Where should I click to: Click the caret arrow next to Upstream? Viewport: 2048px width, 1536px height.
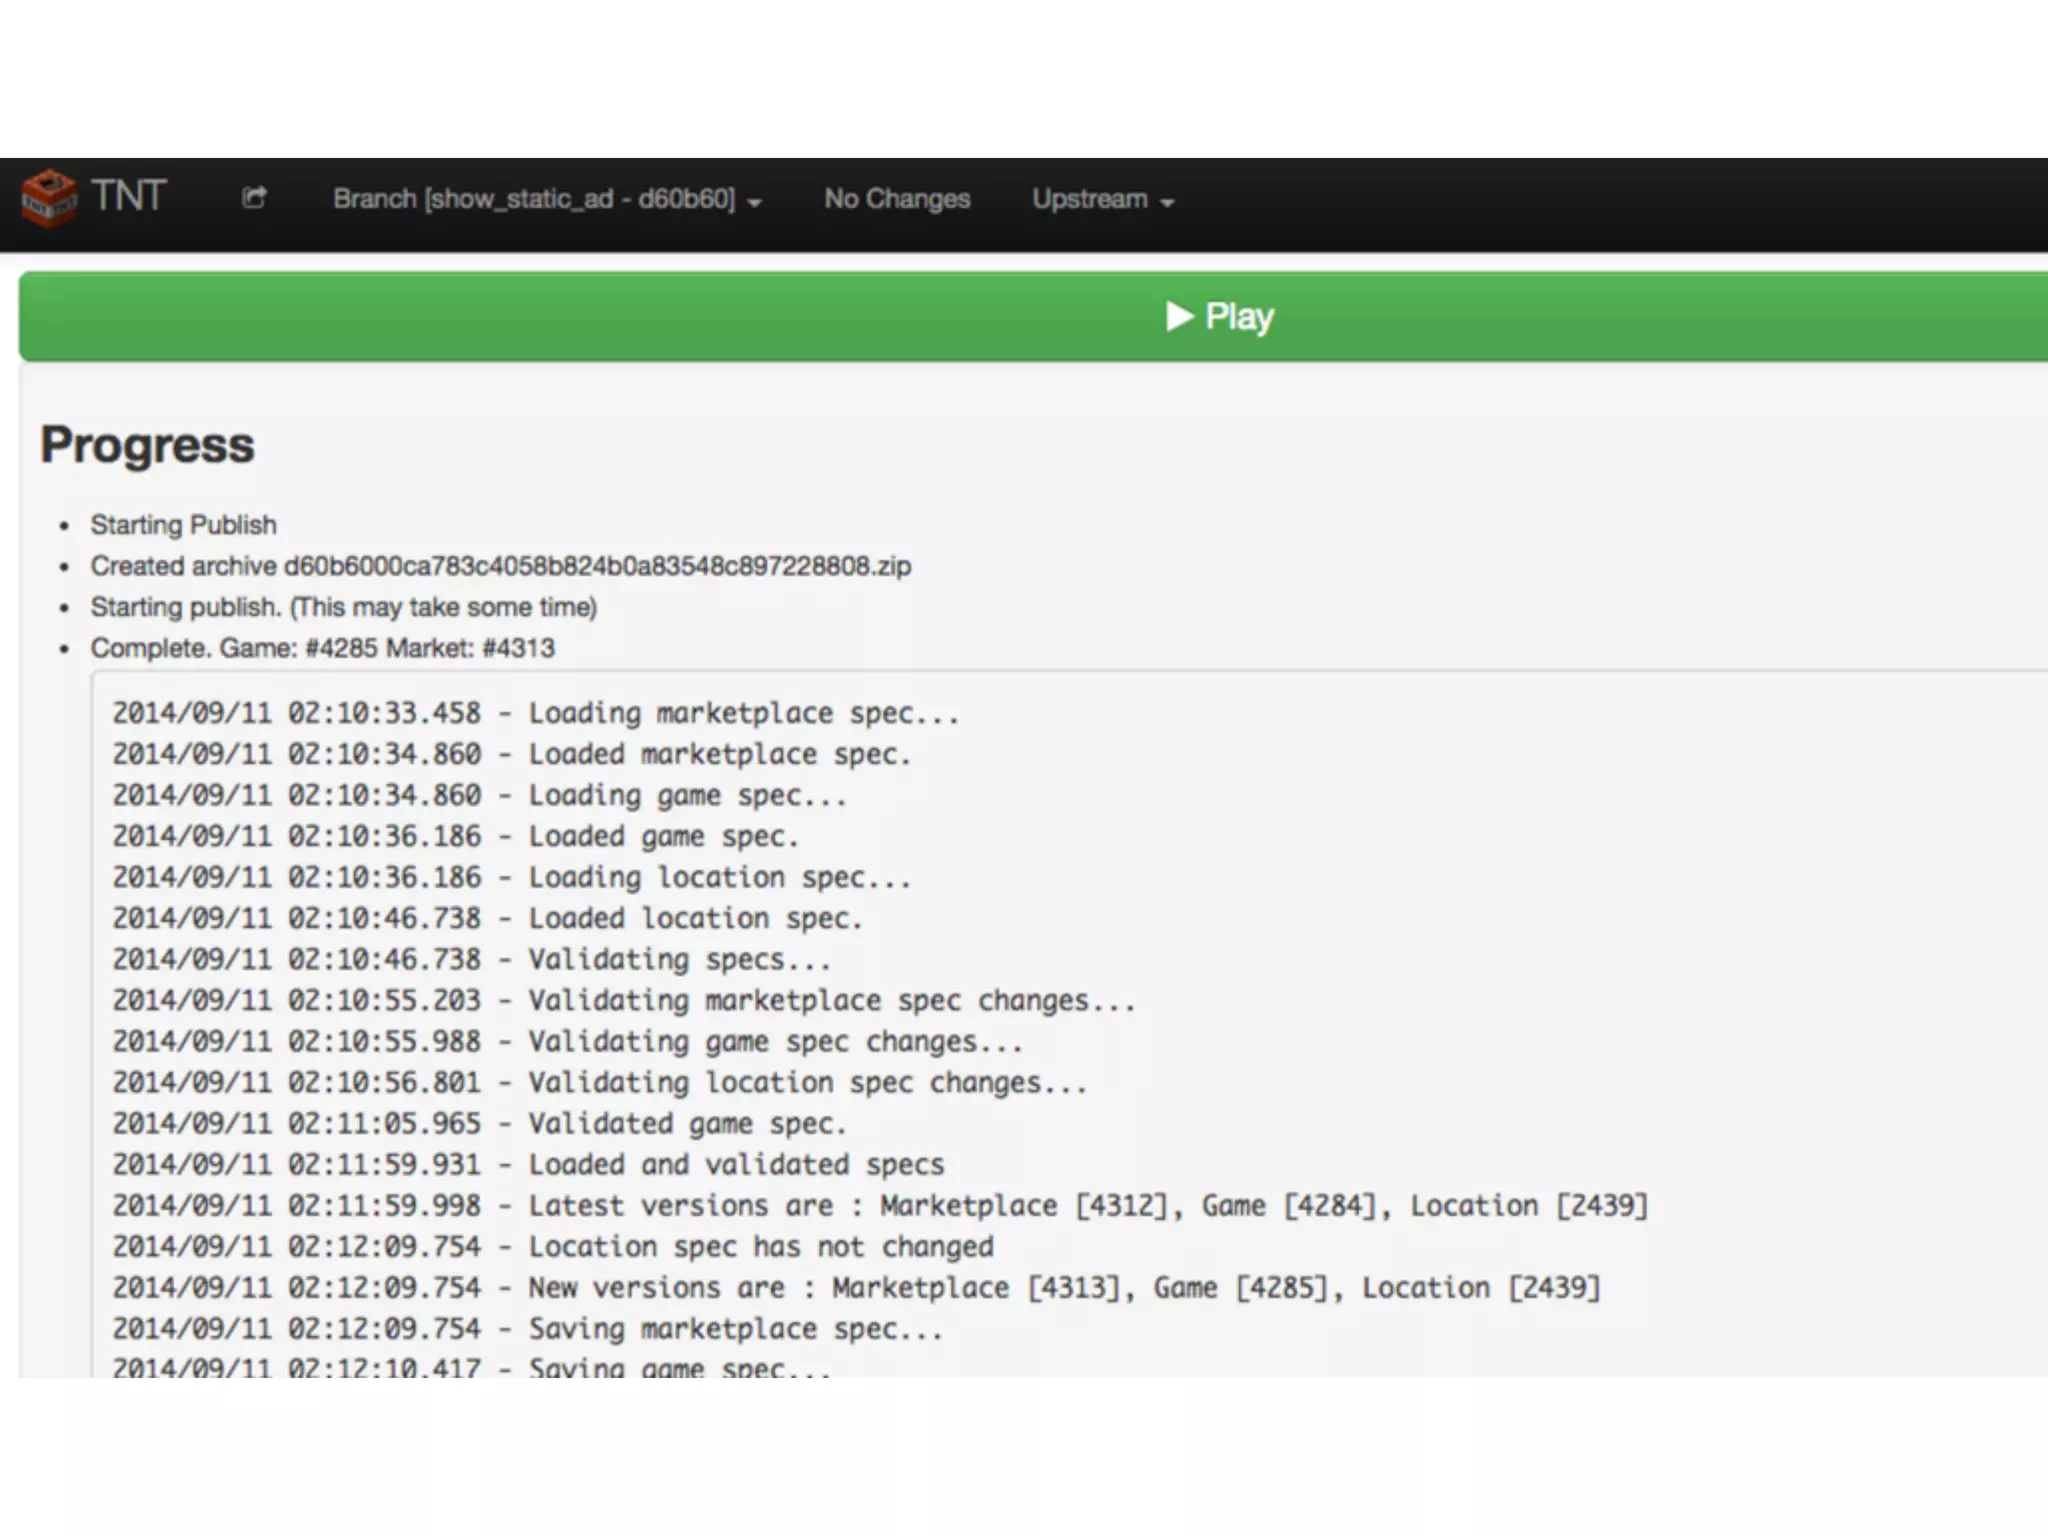click(x=1167, y=202)
